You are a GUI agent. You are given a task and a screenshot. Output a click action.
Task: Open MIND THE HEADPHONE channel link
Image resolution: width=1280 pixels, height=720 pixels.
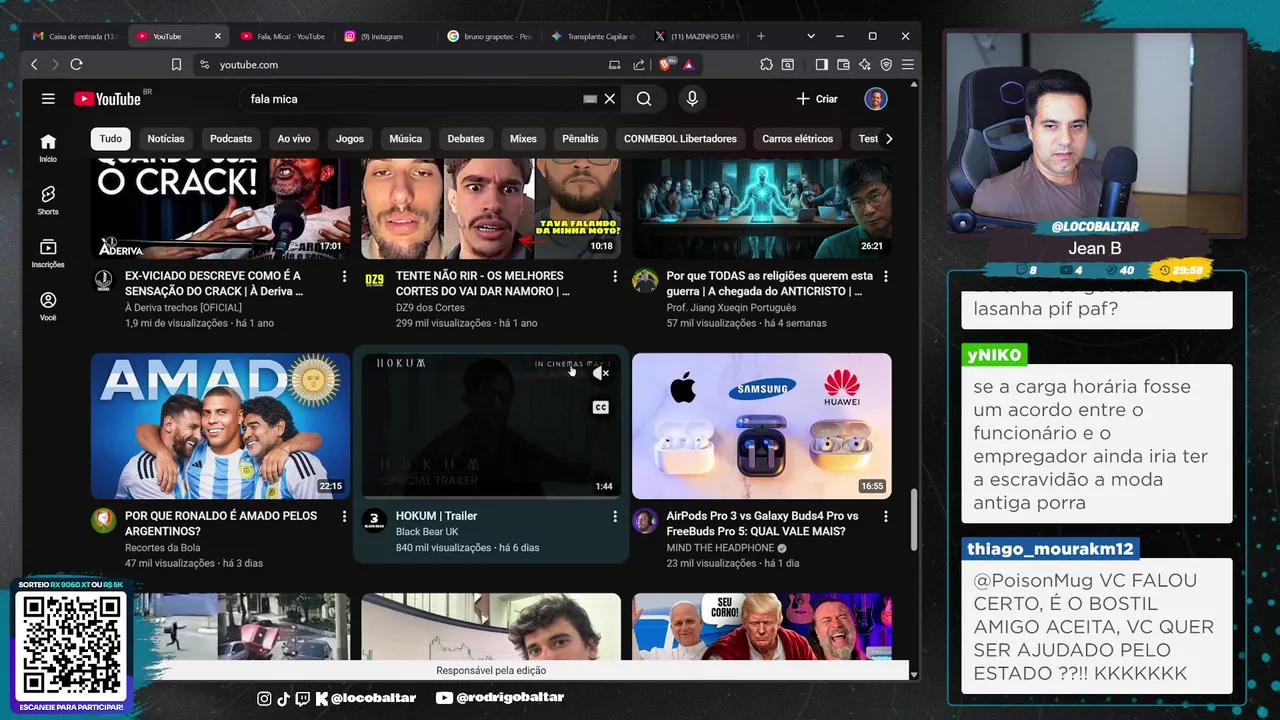point(721,548)
